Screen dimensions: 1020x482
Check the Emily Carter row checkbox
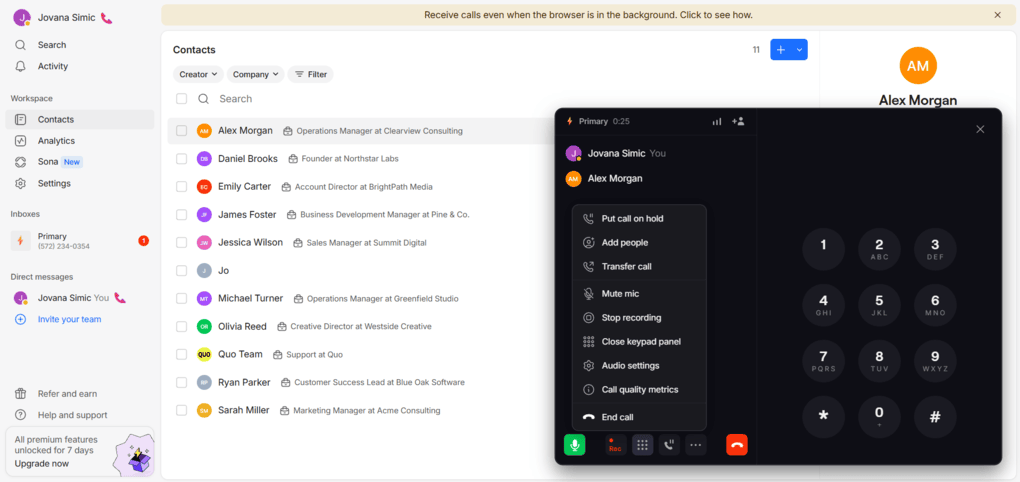181,187
